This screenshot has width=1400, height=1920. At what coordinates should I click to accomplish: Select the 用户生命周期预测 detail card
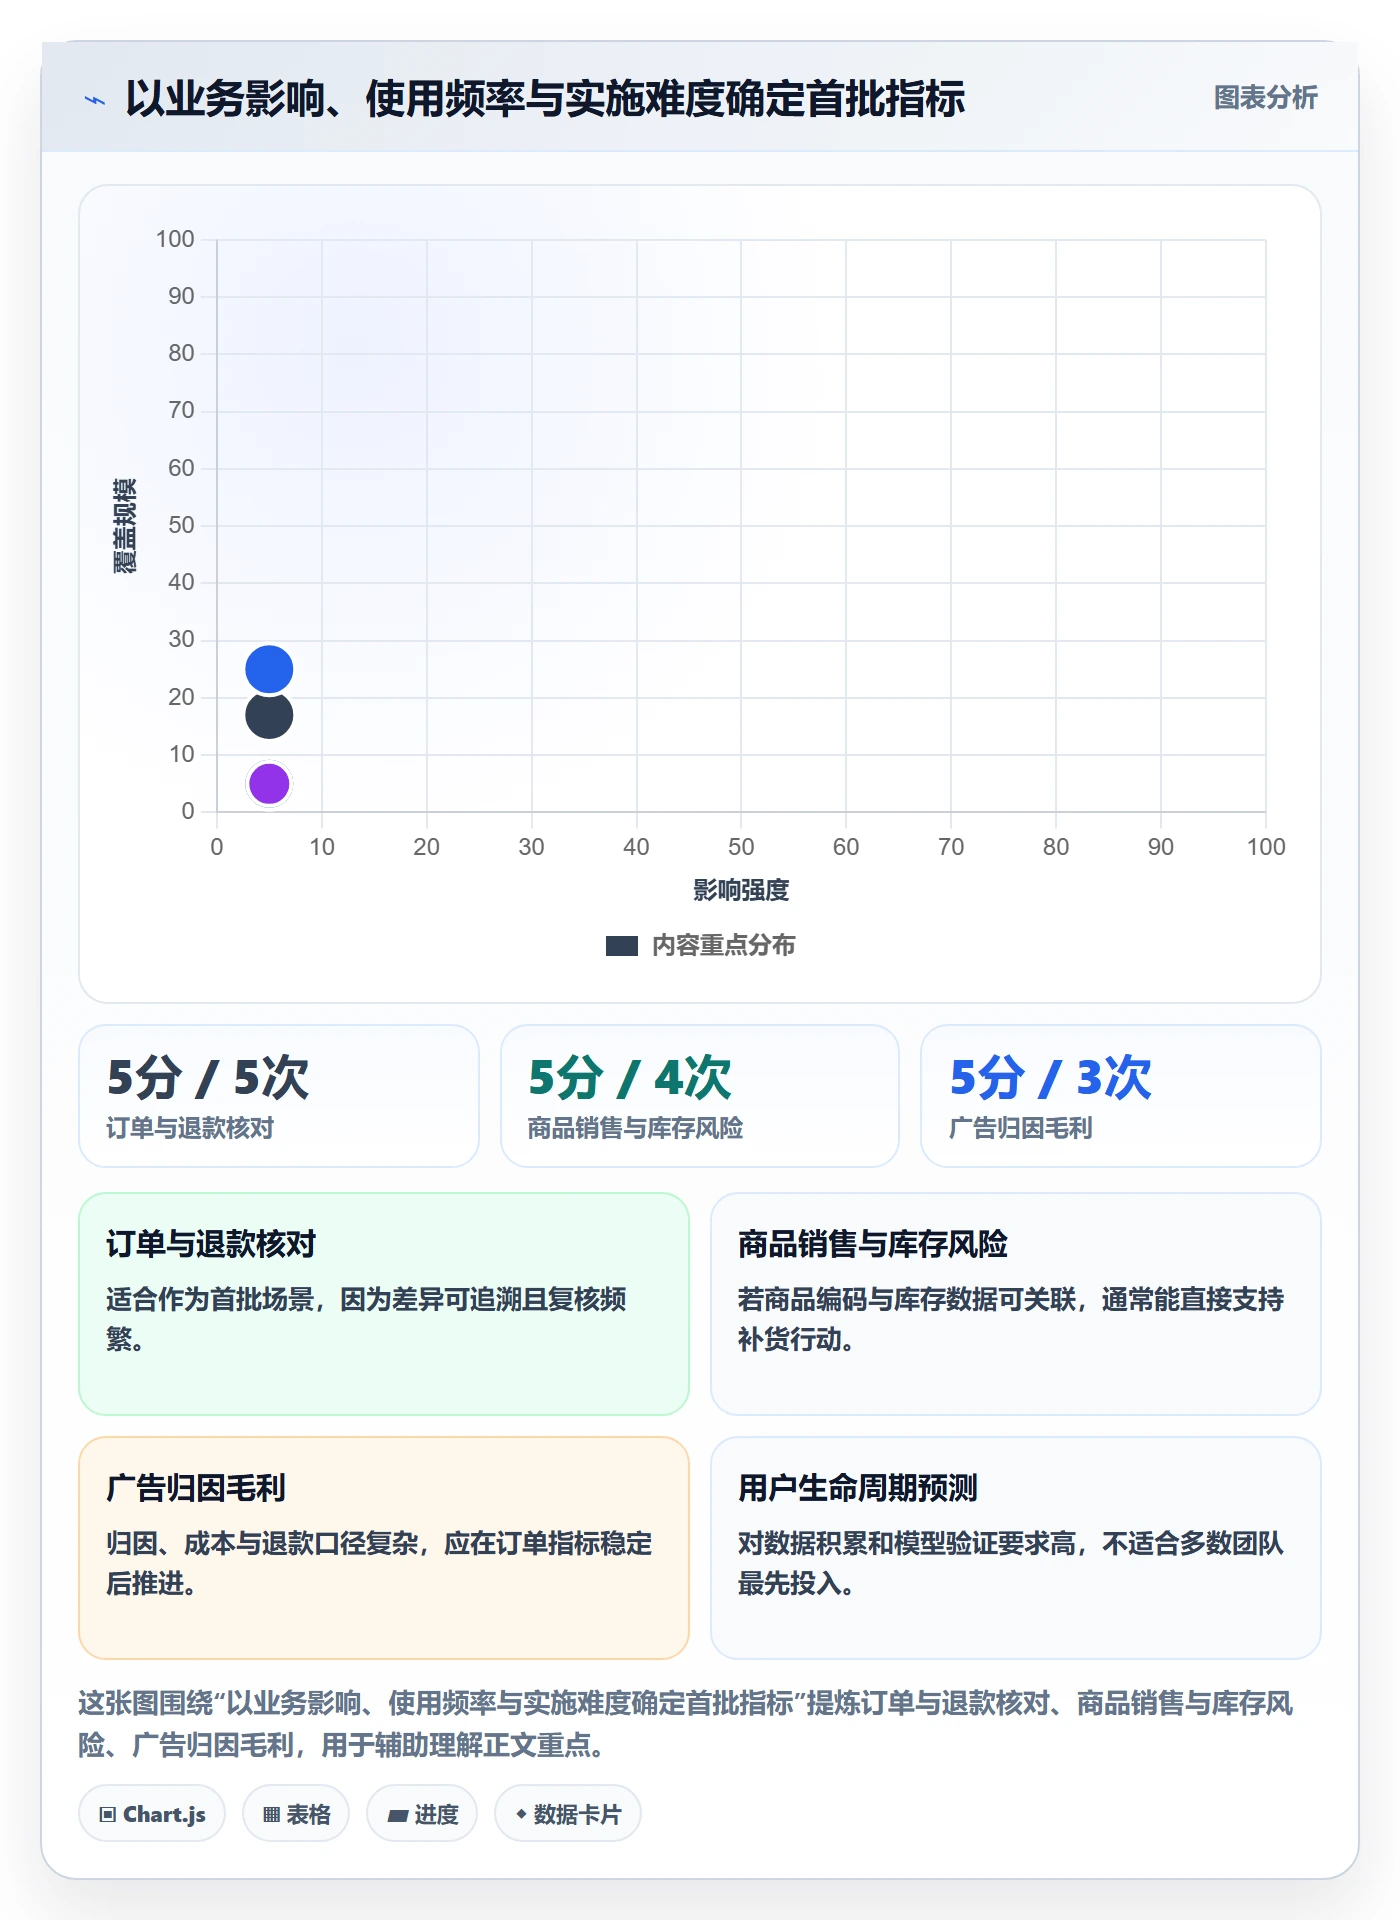pos(1016,1548)
